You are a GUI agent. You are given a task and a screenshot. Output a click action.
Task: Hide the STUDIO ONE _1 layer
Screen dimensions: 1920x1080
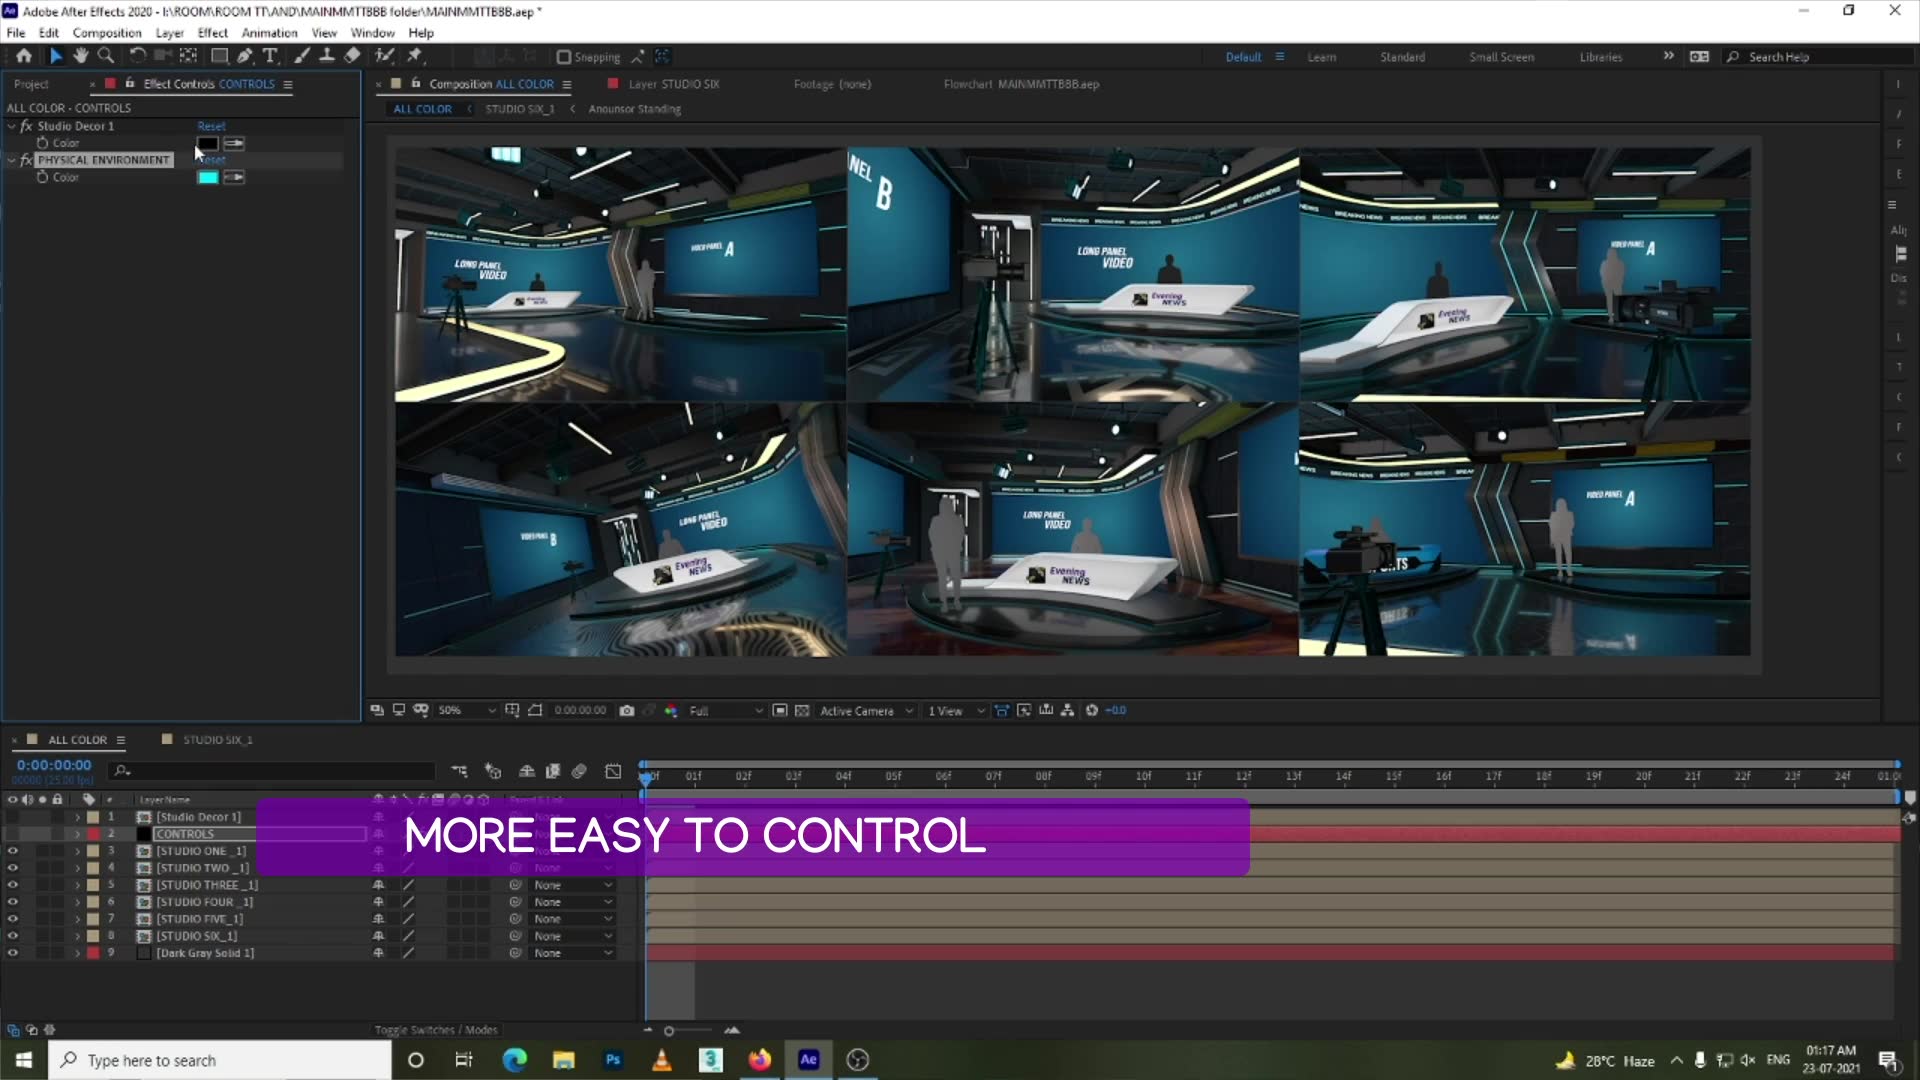12,852
